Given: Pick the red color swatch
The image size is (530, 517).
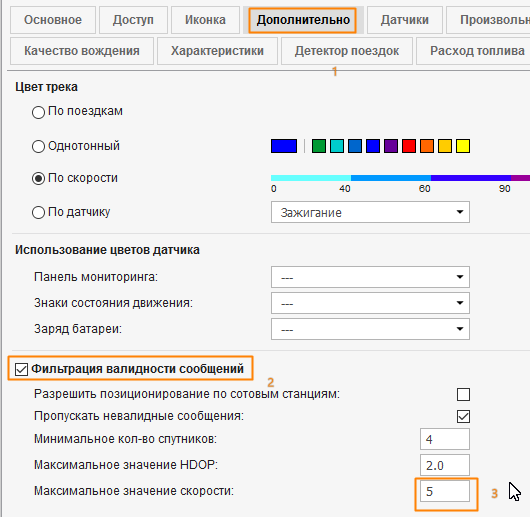Looking at the screenshot, I should tap(409, 146).
